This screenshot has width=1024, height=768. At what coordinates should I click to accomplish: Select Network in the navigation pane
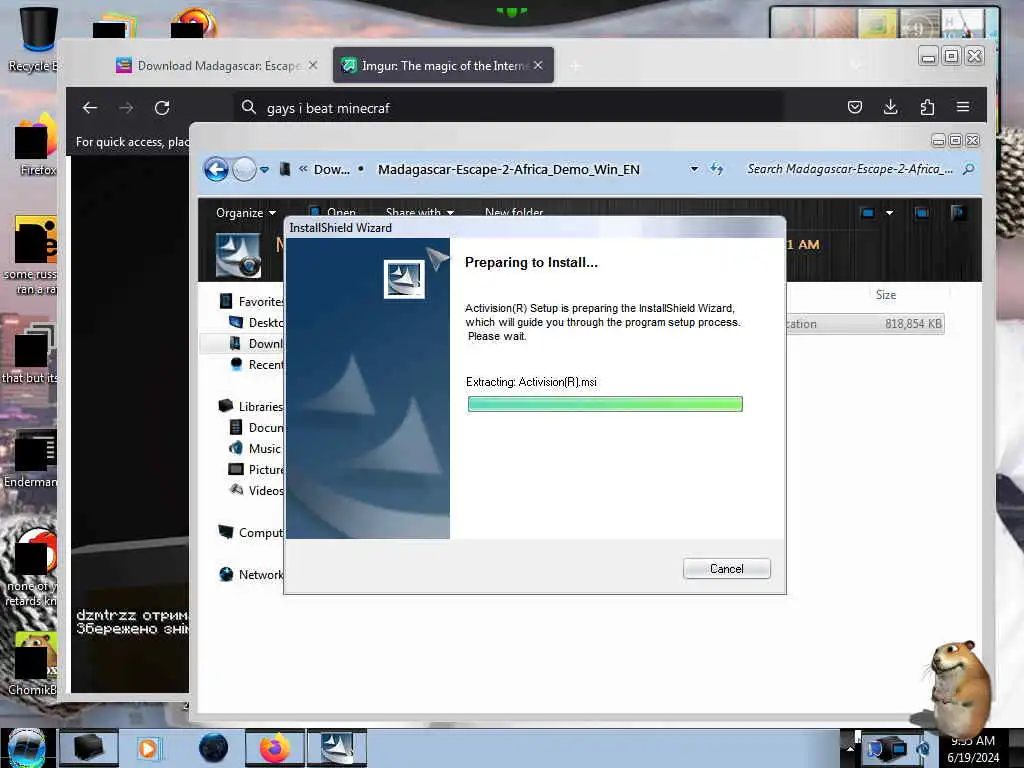coord(251,574)
